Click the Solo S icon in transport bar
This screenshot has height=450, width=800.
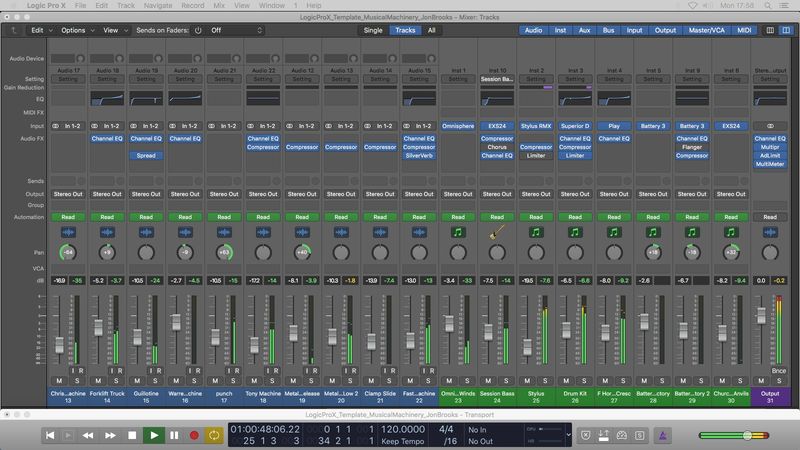coord(639,435)
